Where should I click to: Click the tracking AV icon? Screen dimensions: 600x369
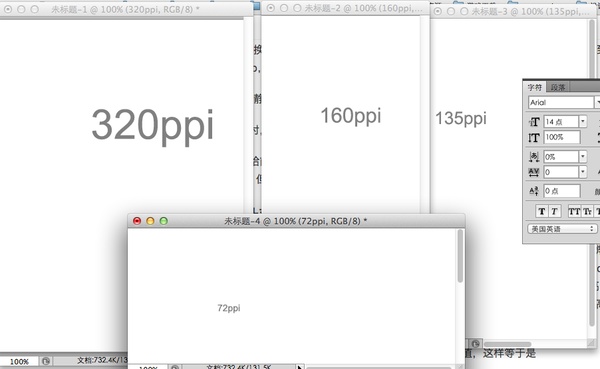click(534, 172)
